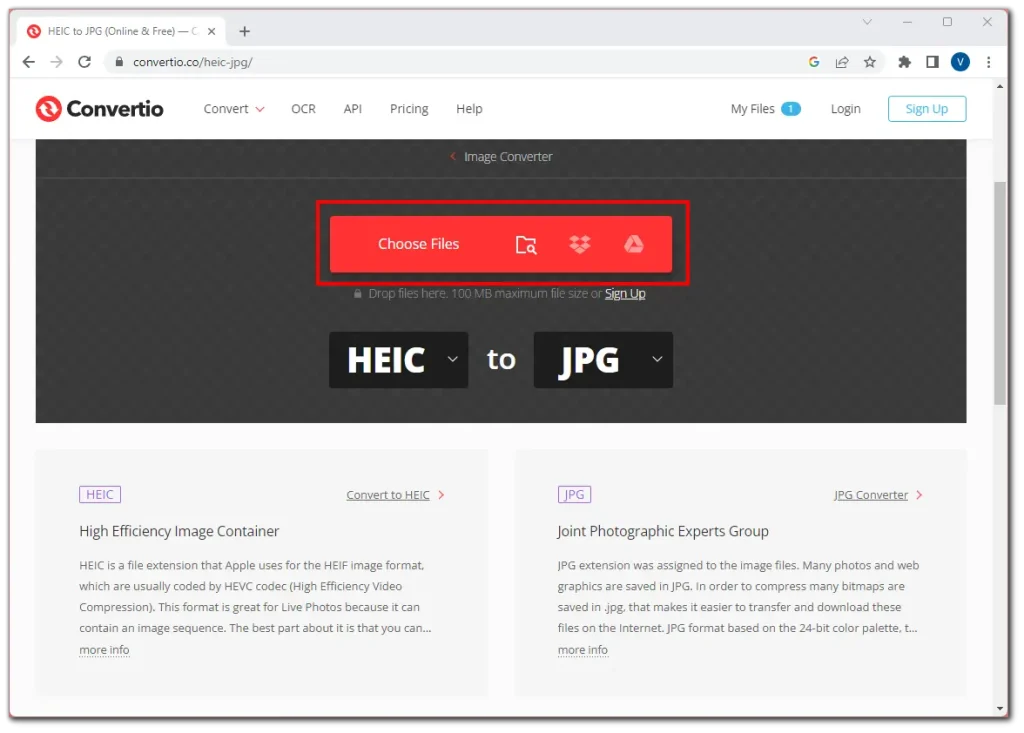Go back to Image Converter
This screenshot has height=733, width=1024.
click(x=502, y=157)
